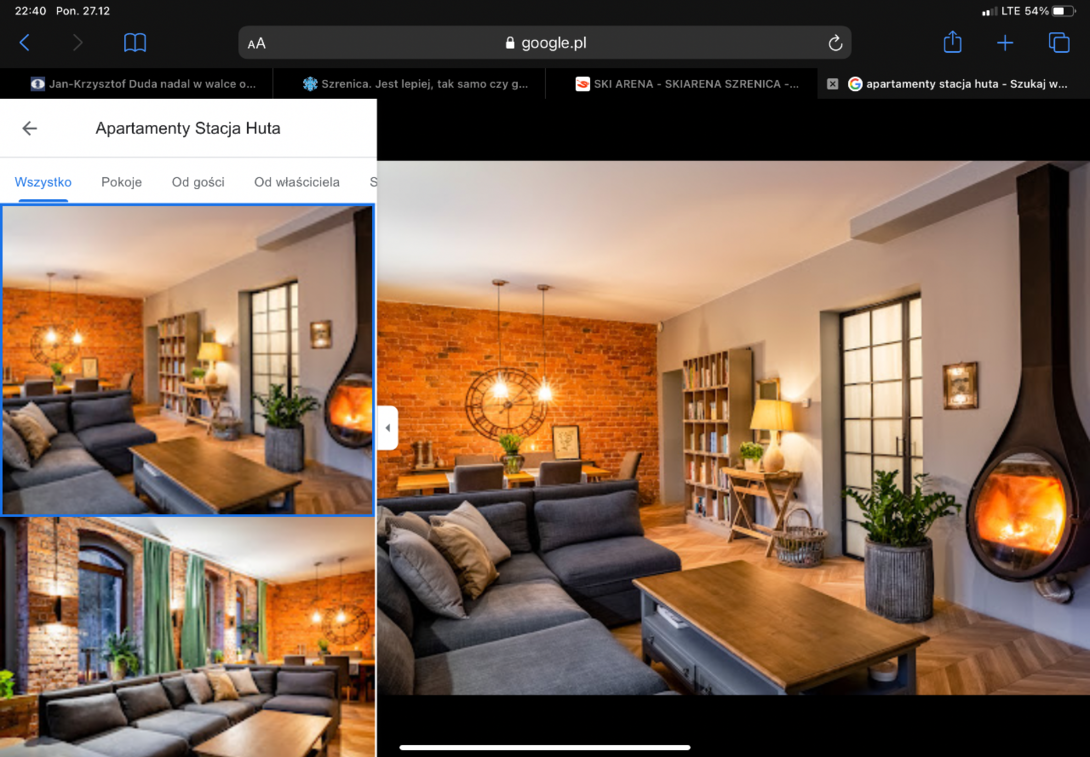Open the fireplace living room thumbnail
The width and height of the screenshot is (1090, 757).
pyautogui.click(x=188, y=360)
